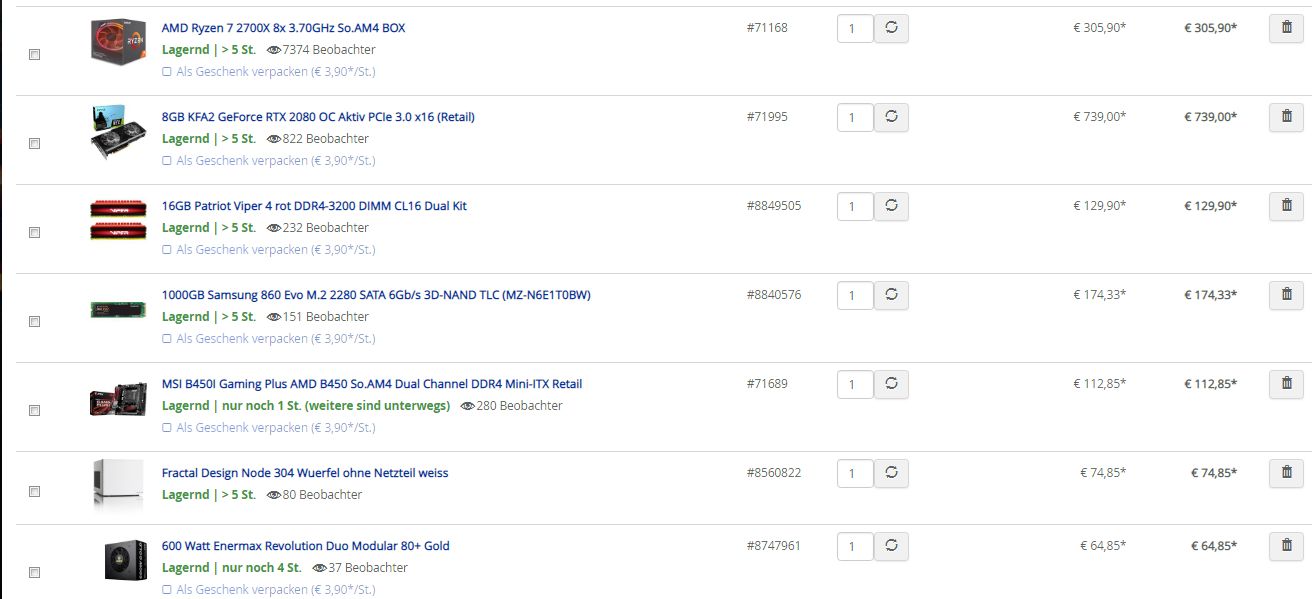Update quantity for Fractal Design Node 304
1314x599 pixels.
891,474
